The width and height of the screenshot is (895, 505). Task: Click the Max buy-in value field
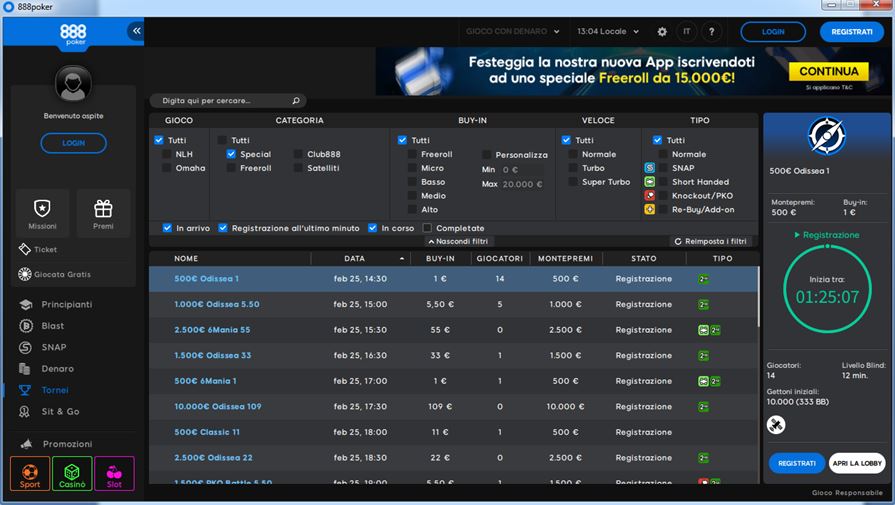522,184
